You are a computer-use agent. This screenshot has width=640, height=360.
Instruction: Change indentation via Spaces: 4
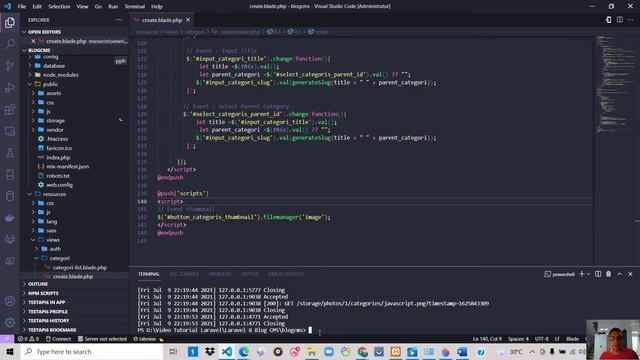tap(518, 339)
